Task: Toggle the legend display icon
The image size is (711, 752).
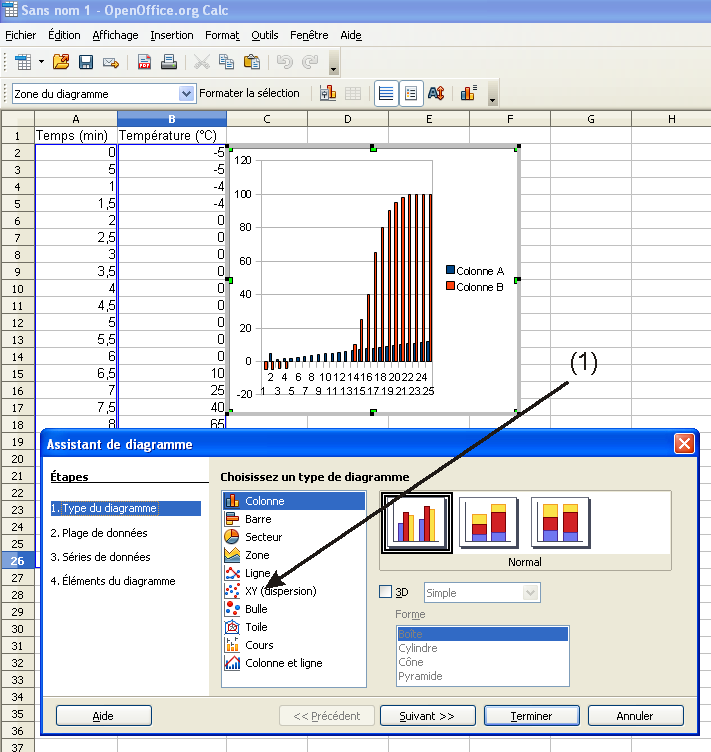Action: [411, 93]
